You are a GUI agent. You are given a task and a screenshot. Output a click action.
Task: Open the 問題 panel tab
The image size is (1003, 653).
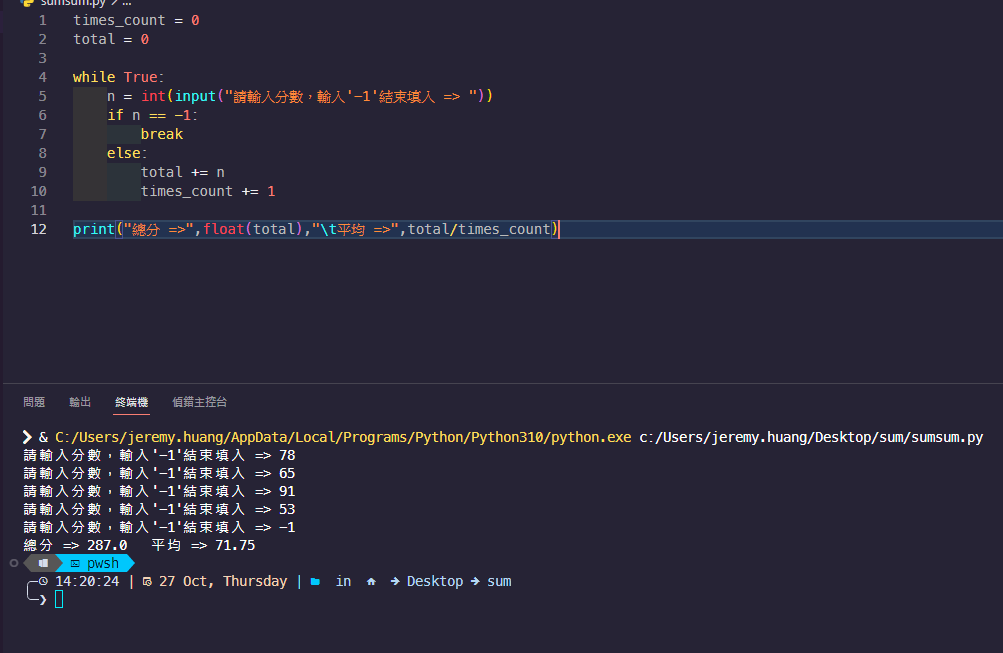click(x=34, y=402)
